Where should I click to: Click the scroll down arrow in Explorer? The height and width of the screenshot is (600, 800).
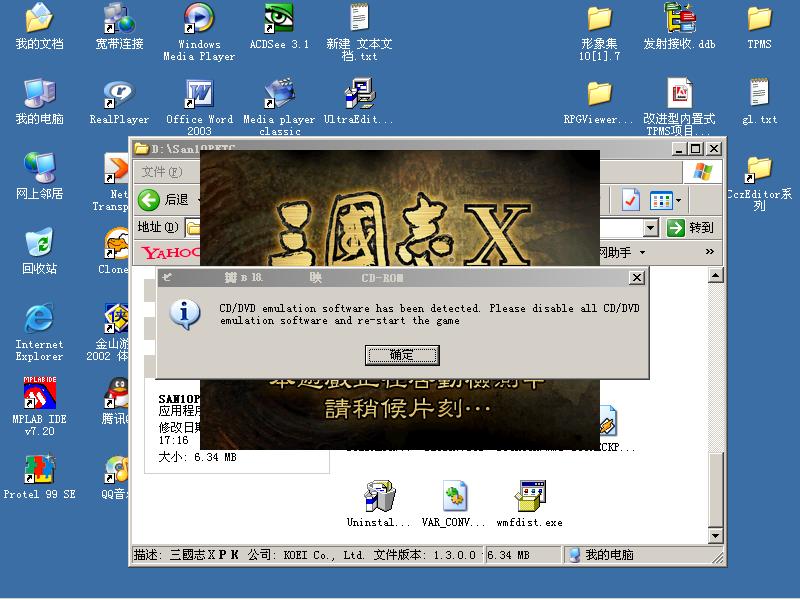(714, 536)
